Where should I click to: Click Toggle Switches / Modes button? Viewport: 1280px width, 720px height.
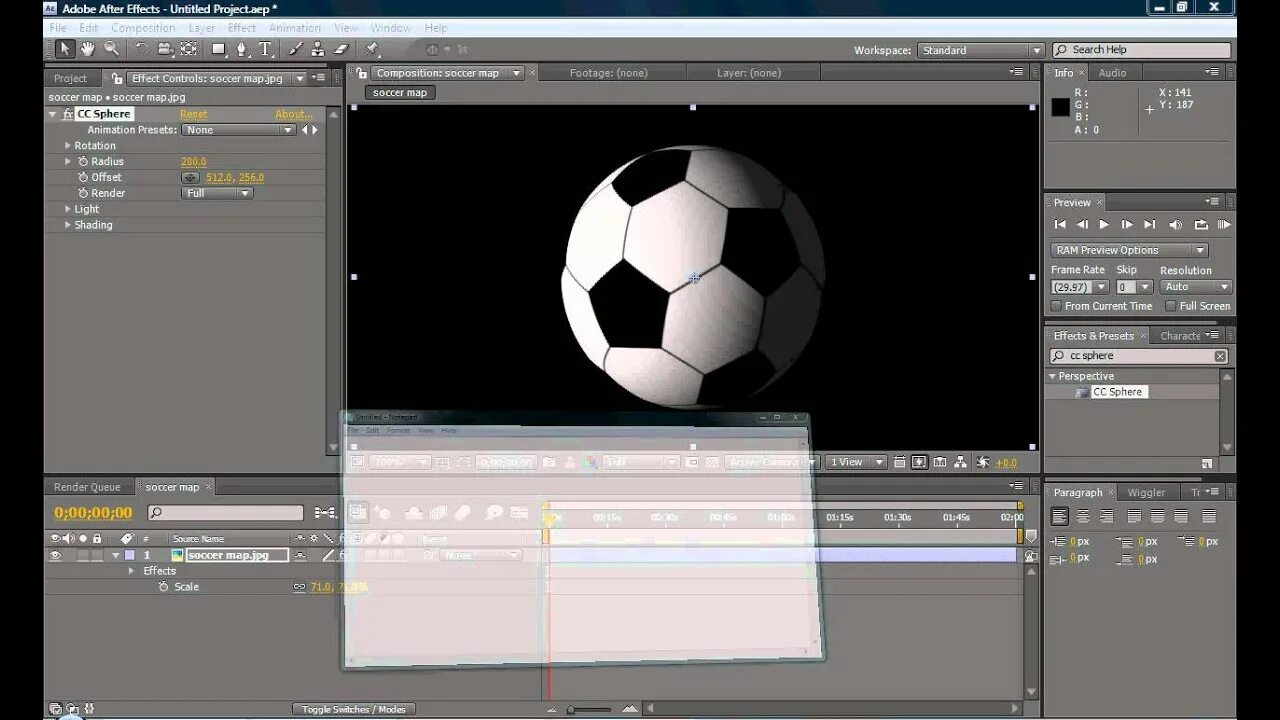pos(354,709)
